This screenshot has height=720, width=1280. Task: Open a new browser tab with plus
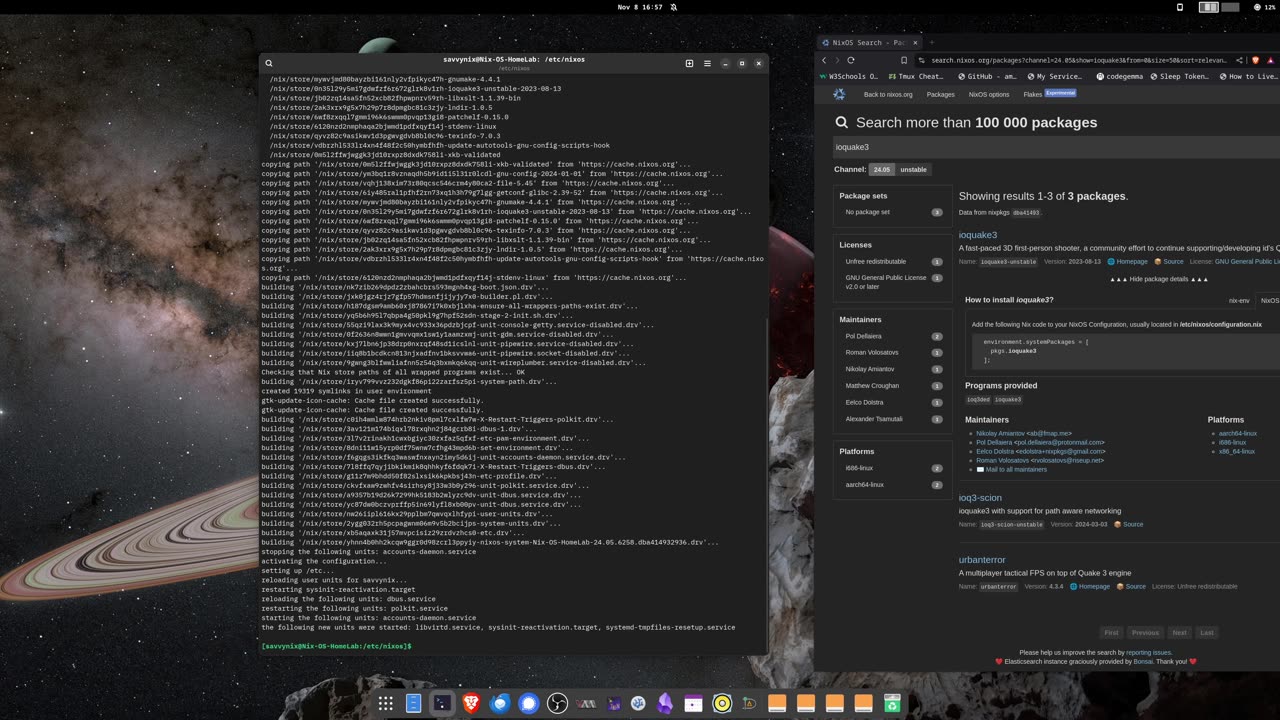coord(931,42)
